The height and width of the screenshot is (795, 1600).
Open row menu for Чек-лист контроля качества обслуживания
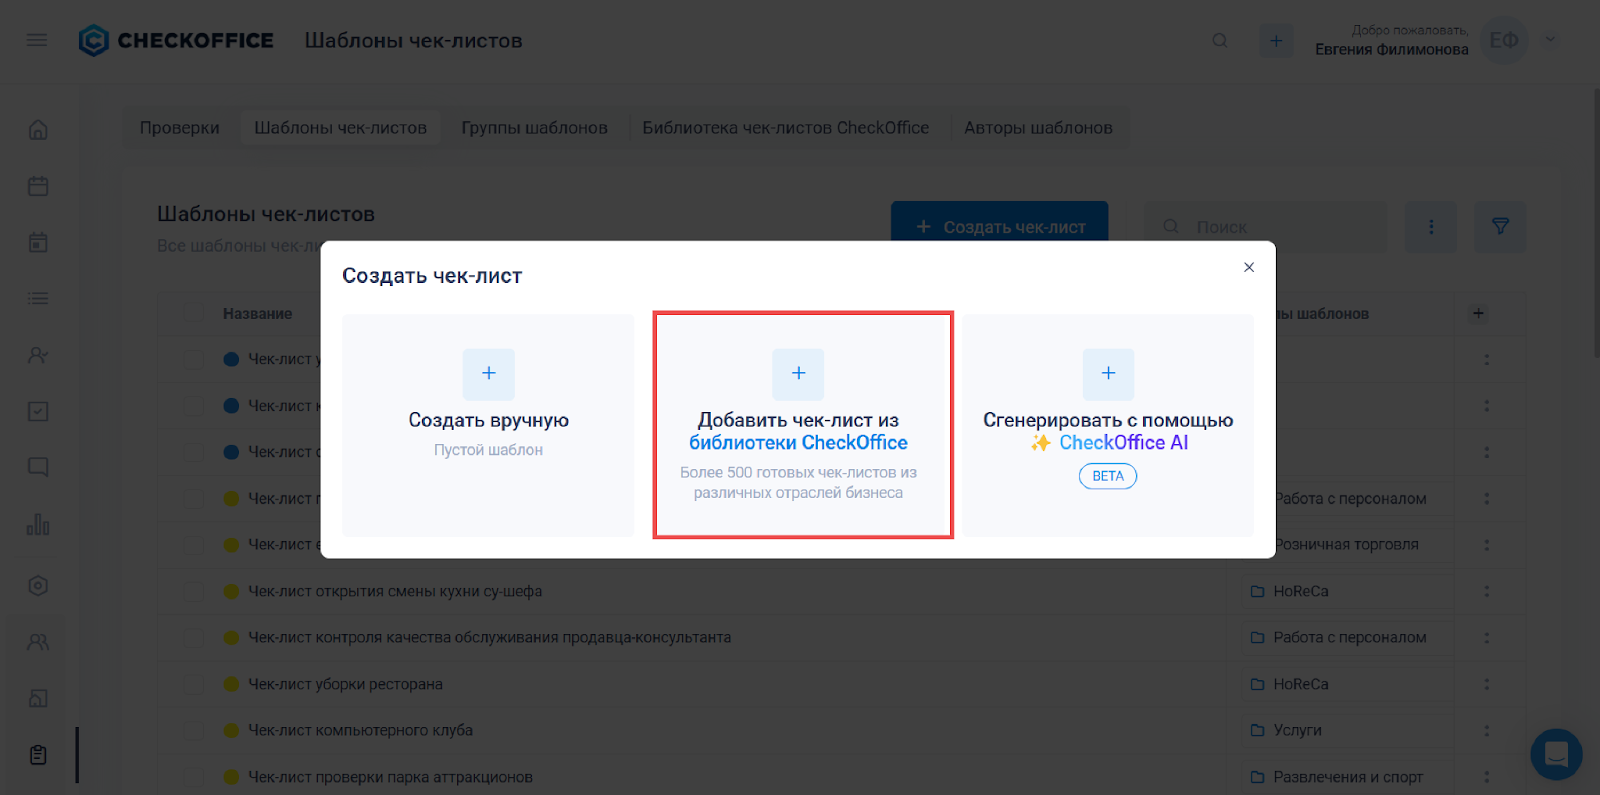click(x=1487, y=637)
